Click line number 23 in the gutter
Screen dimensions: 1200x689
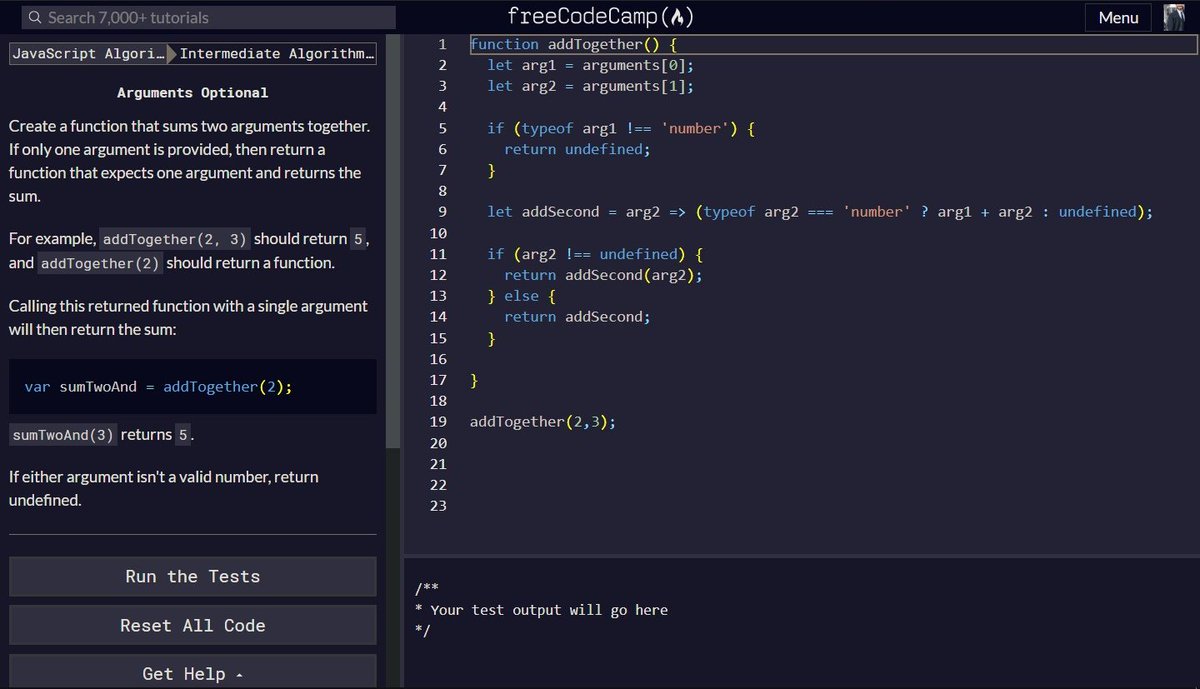click(x=438, y=506)
